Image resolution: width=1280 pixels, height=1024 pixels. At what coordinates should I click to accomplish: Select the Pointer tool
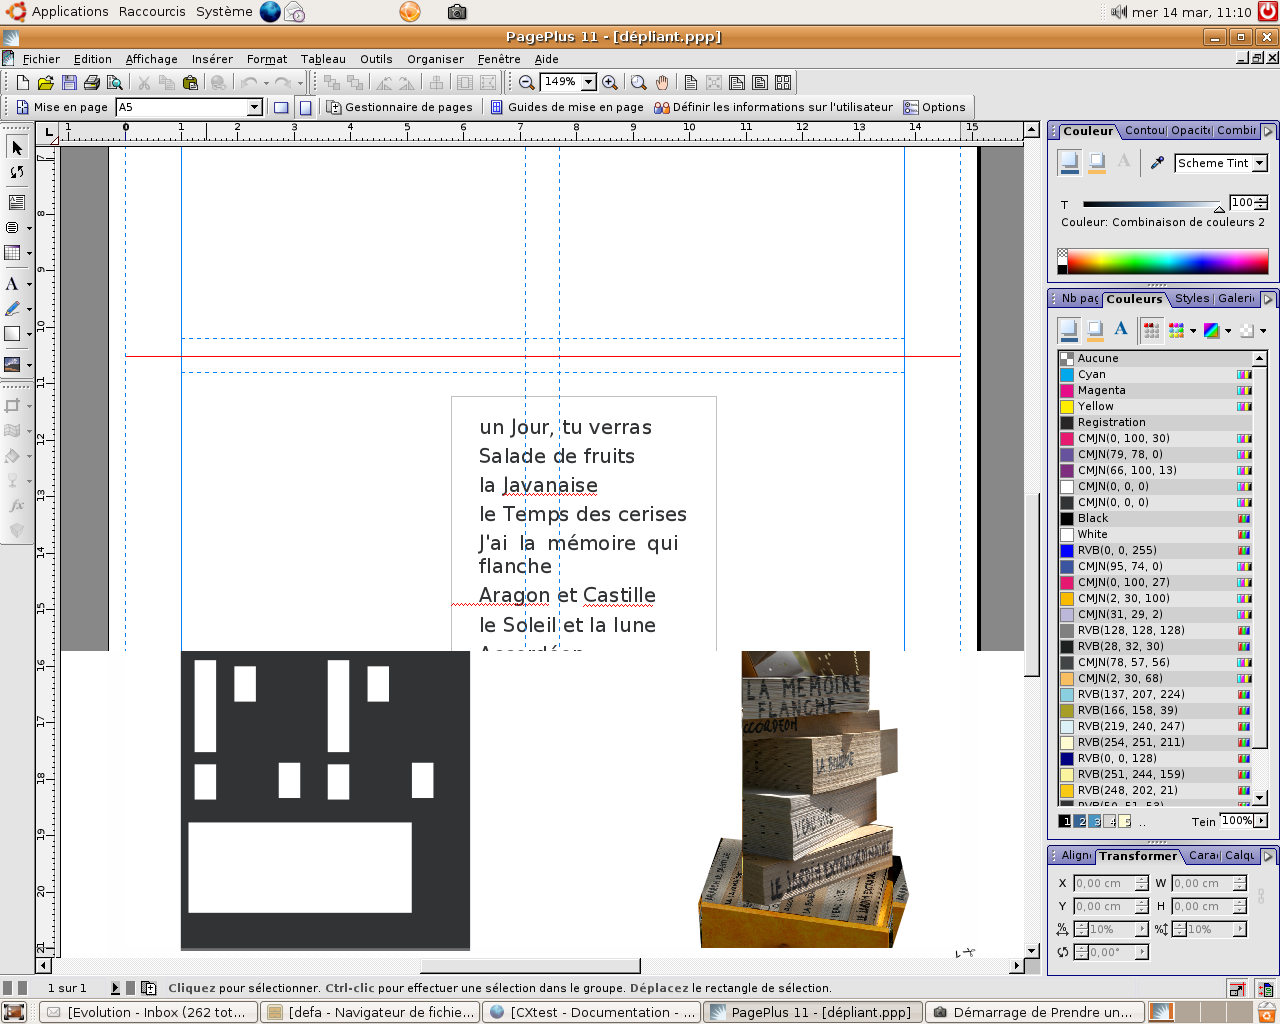pyautogui.click(x=14, y=146)
